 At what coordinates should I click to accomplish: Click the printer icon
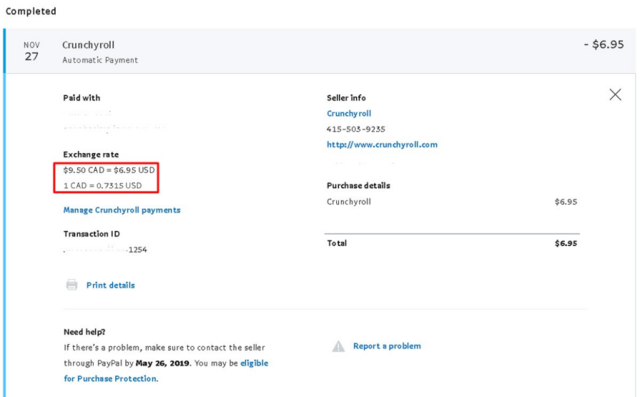point(72,285)
